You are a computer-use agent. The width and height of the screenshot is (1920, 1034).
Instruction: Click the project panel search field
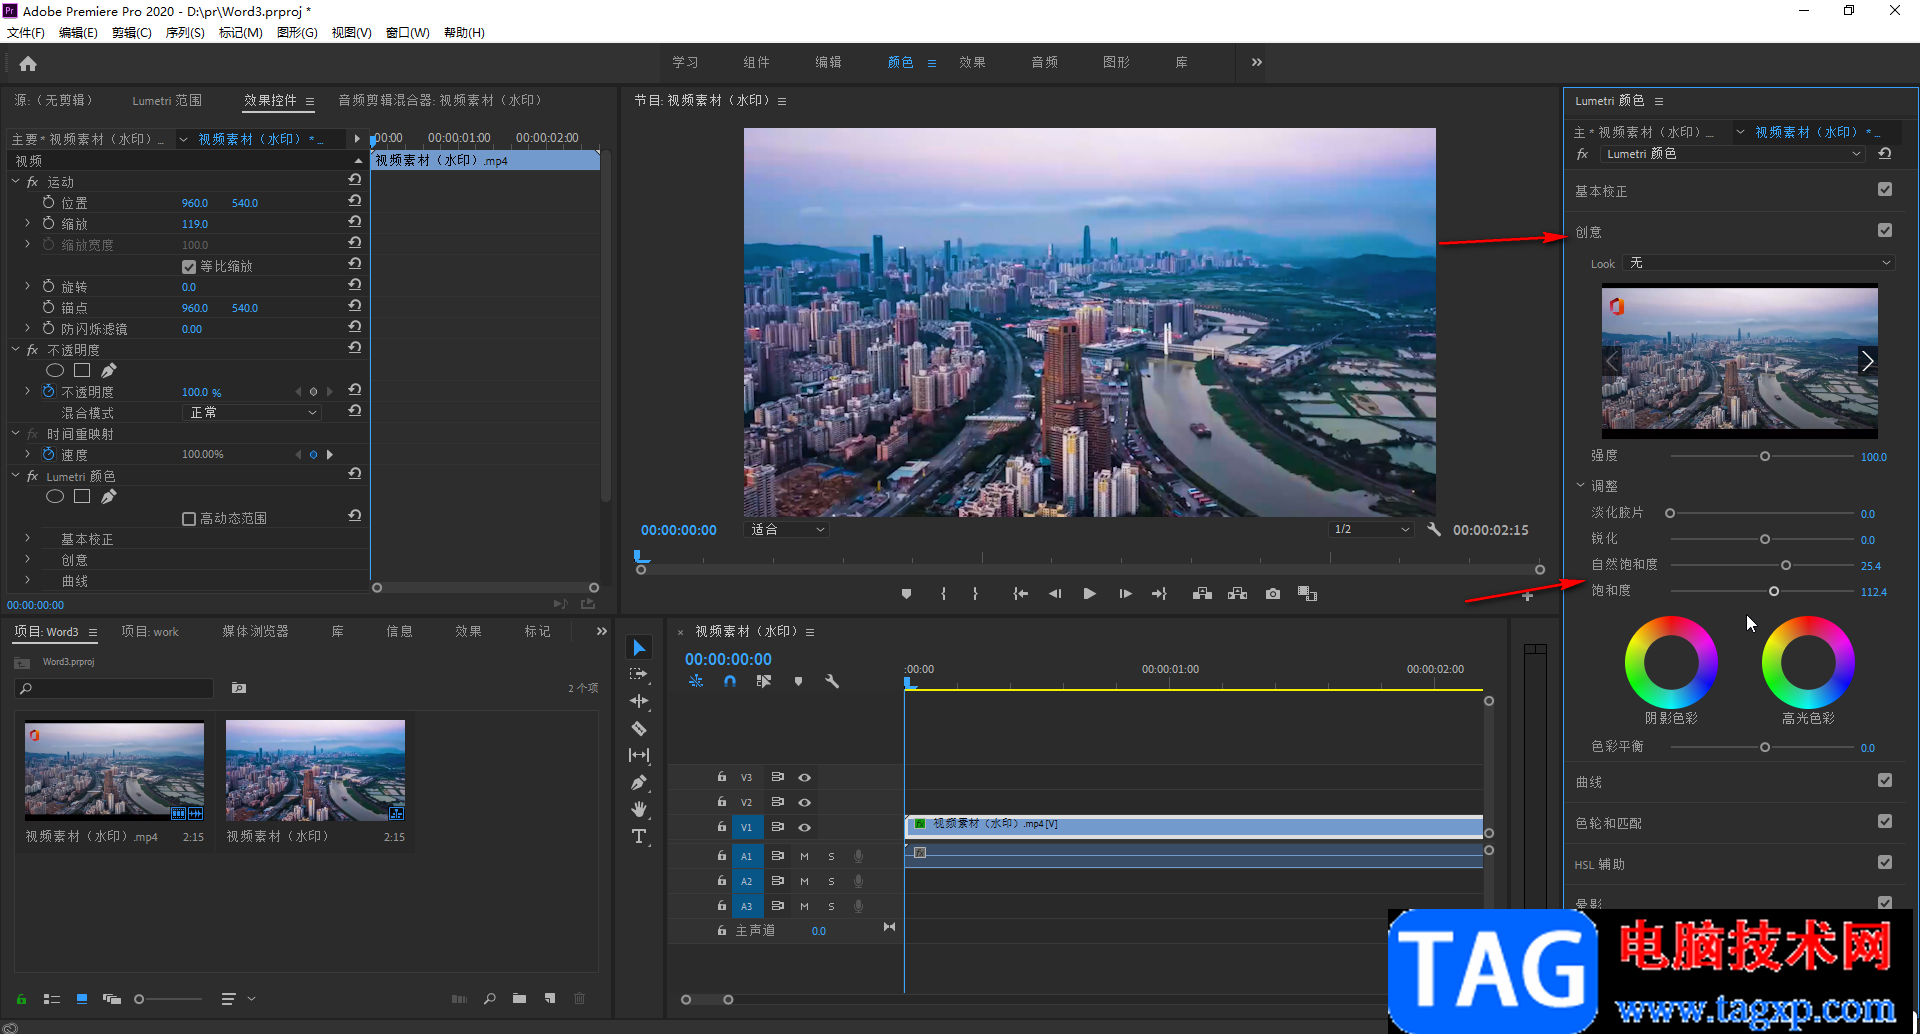point(115,689)
